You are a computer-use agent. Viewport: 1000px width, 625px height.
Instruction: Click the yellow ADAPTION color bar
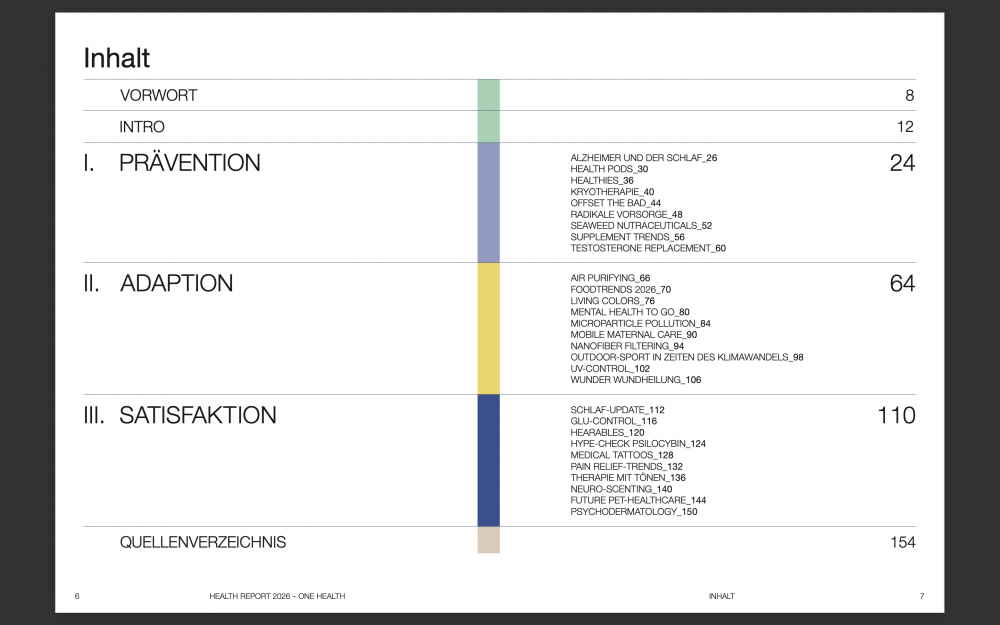(488, 328)
